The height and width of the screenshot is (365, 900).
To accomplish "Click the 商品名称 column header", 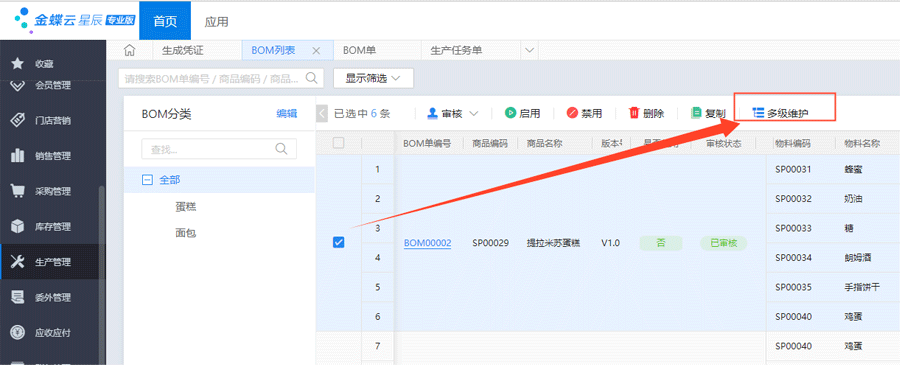I will (x=544, y=143).
